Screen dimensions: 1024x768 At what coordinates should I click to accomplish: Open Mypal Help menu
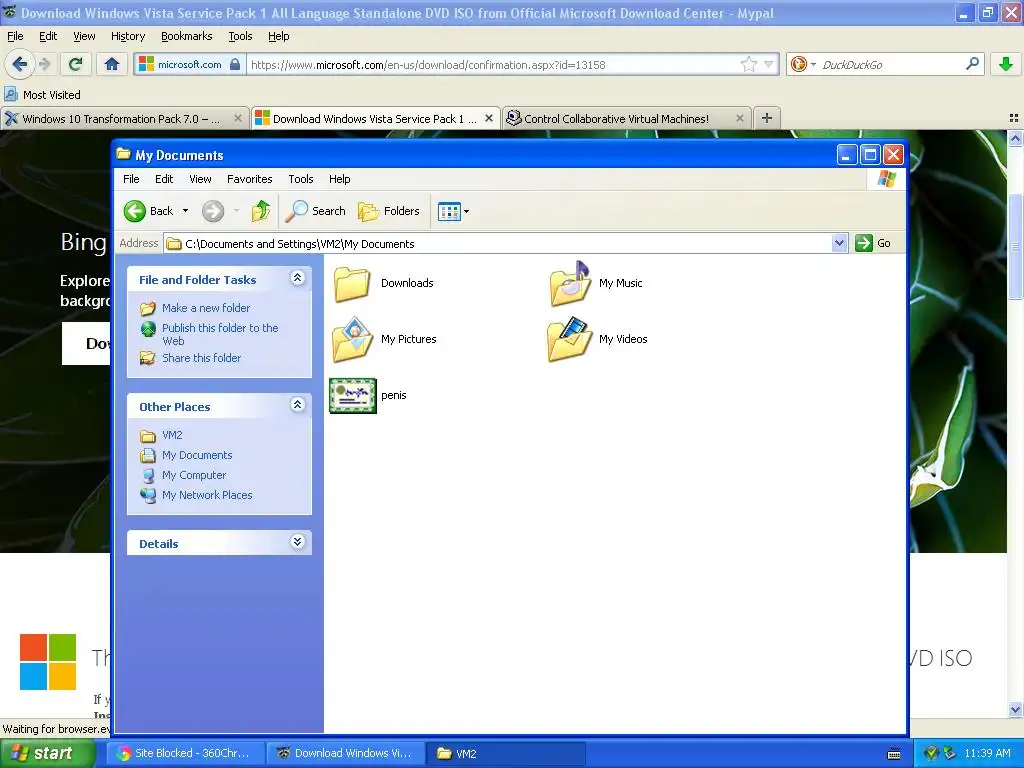279,36
